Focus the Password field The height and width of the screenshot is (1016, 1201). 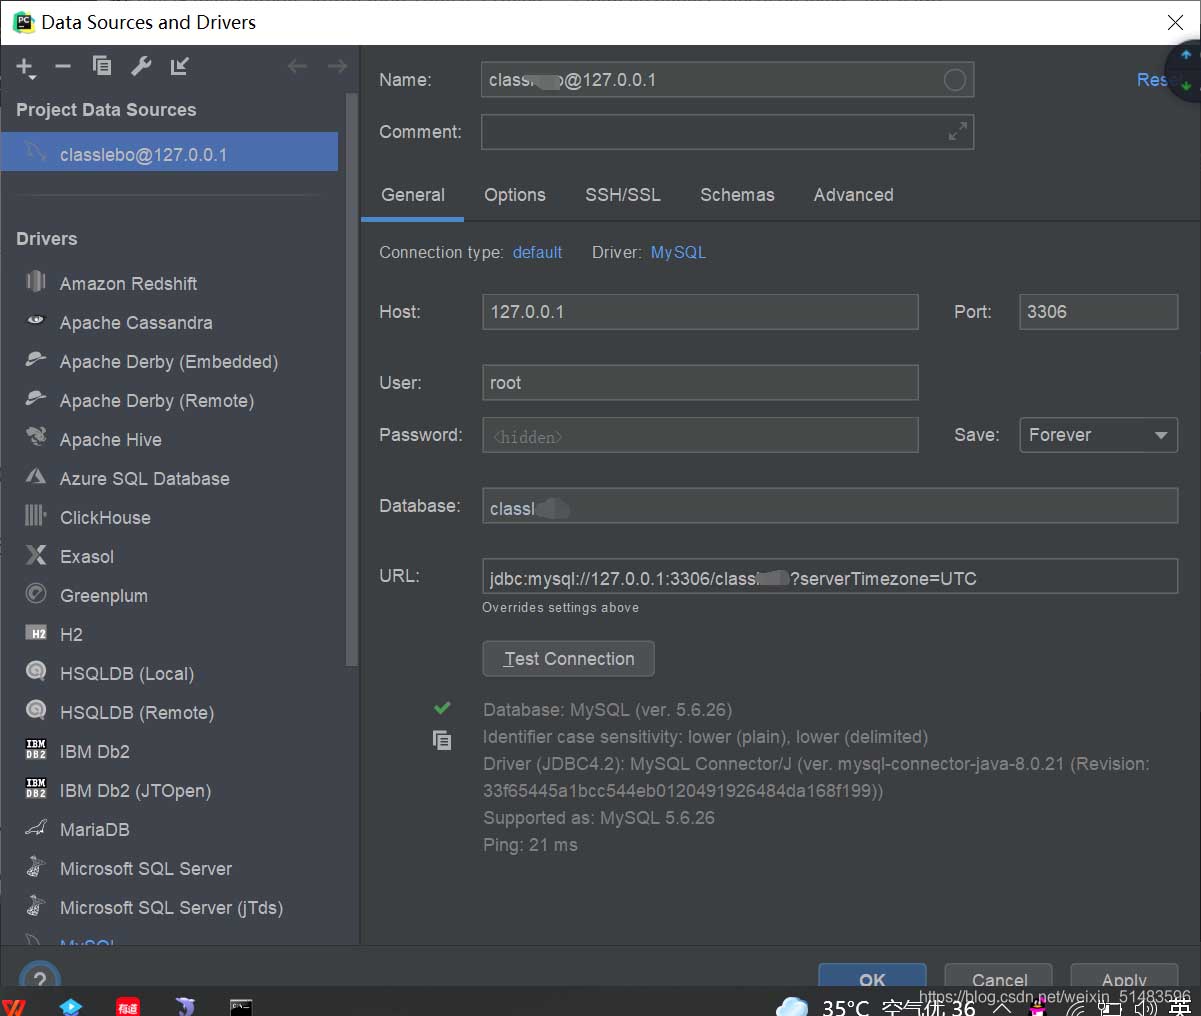[700, 435]
